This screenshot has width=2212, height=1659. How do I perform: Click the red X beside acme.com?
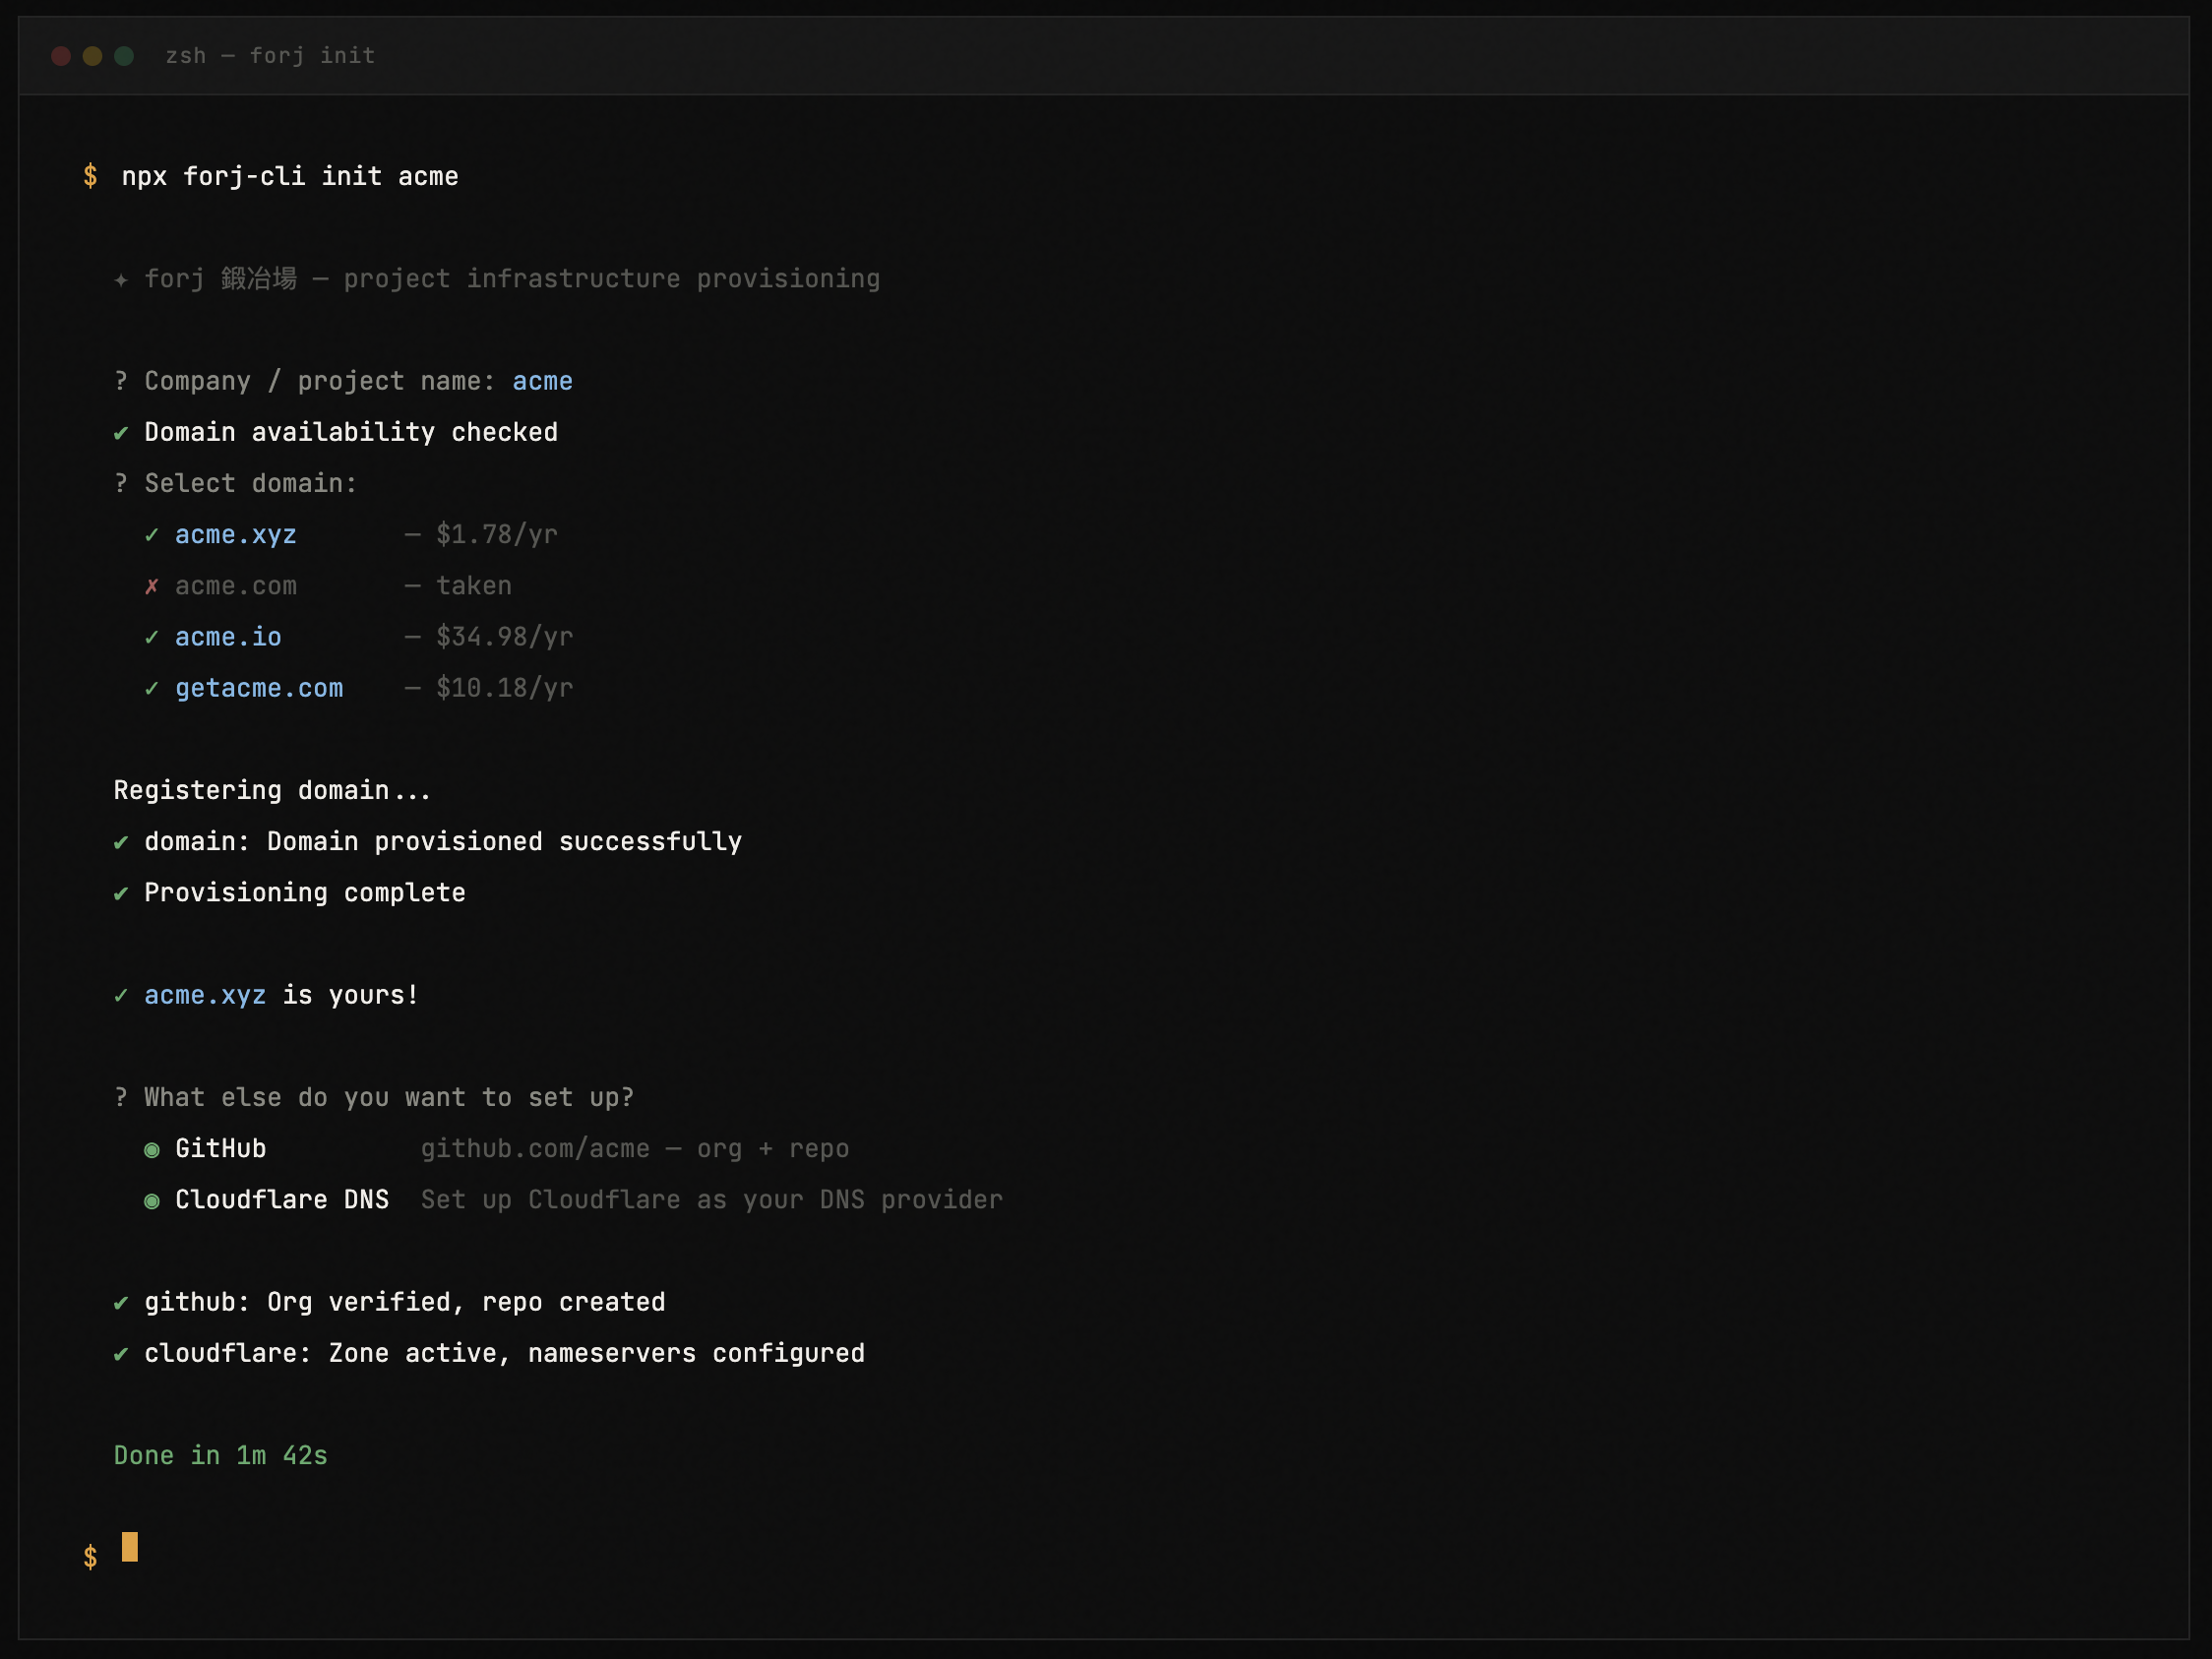(151, 586)
